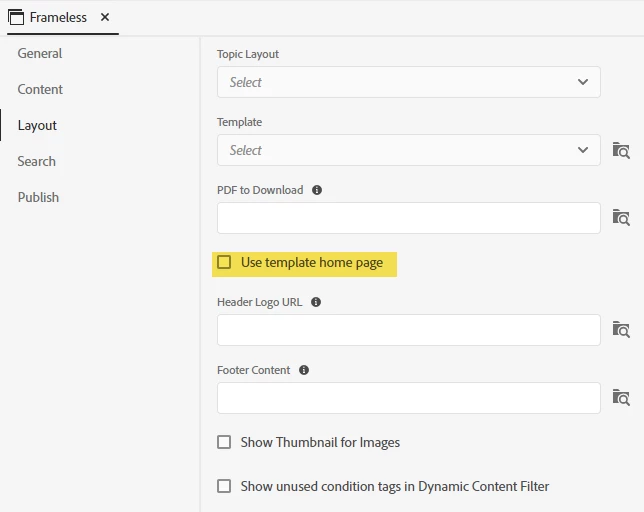Image resolution: width=644 pixels, height=512 pixels.
Task: Click info icon beside Header Logo URL
Action: pyautogui.click(x=316, y=302)
